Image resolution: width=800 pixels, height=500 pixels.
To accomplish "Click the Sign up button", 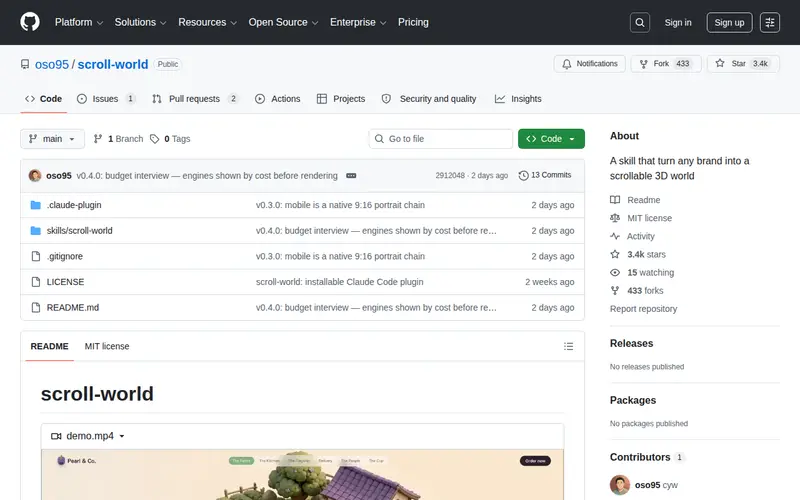I will click(729, 22).
